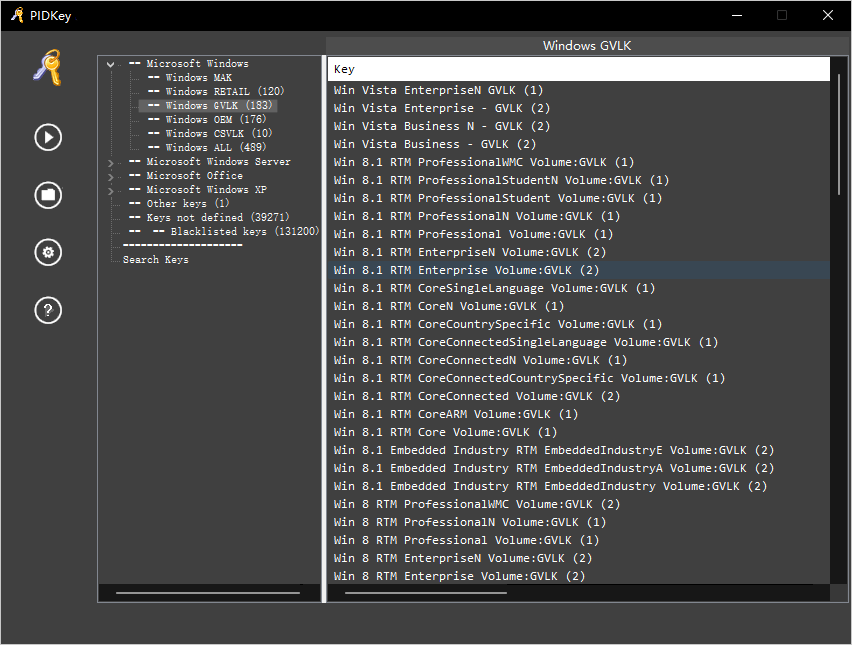Expand the Microsoft Windows Server node
The width and height of the screenshot is (852, 645).
110,162
